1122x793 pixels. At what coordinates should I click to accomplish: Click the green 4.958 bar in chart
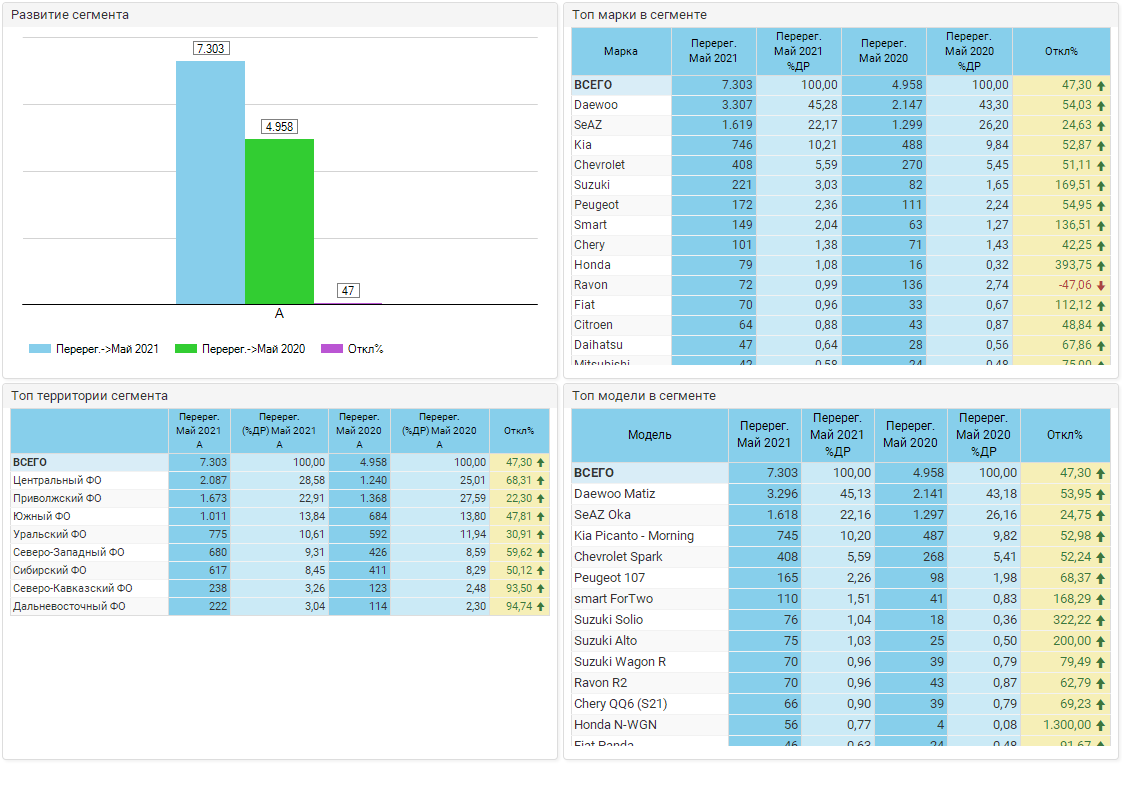point(279,221)
